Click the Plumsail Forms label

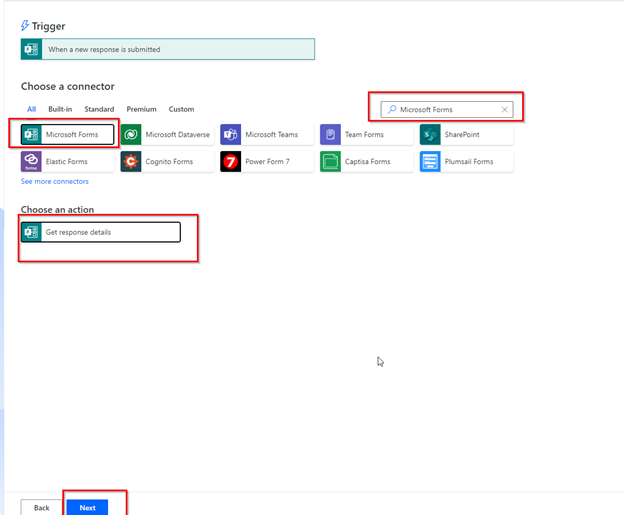click(469, 162)
